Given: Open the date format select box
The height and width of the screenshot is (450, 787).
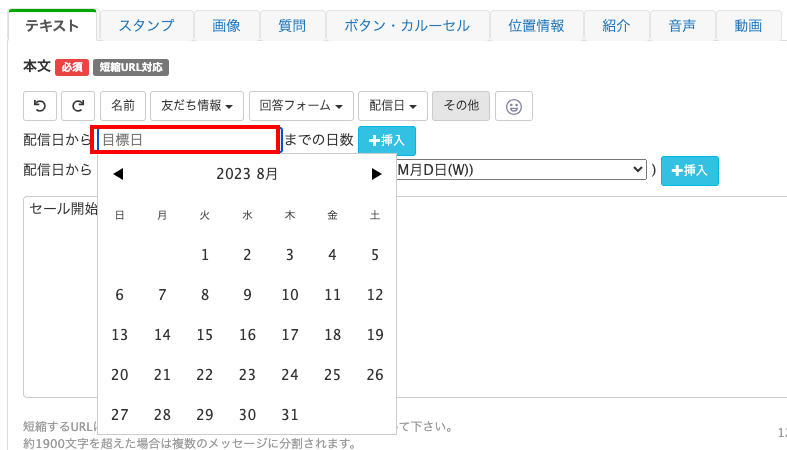Looking at the screenshot, I should point(522,170).
